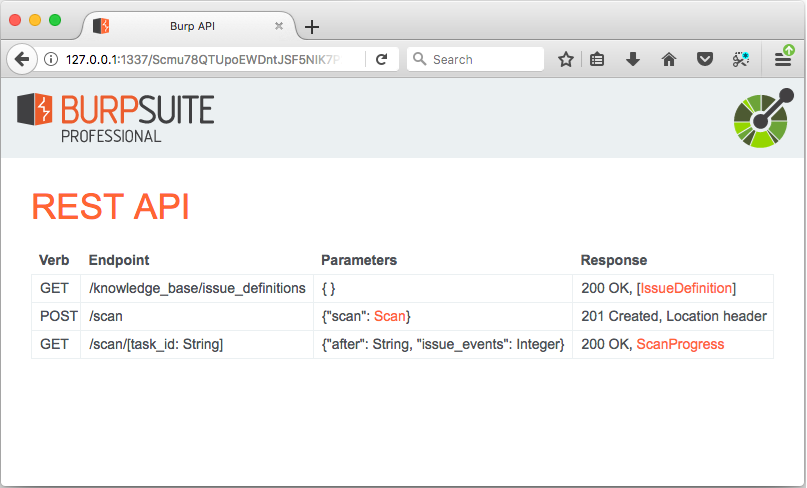This screenshot has height=488, width=807.
Task: Go back with the browser back arrow
Action: point(22,60)
